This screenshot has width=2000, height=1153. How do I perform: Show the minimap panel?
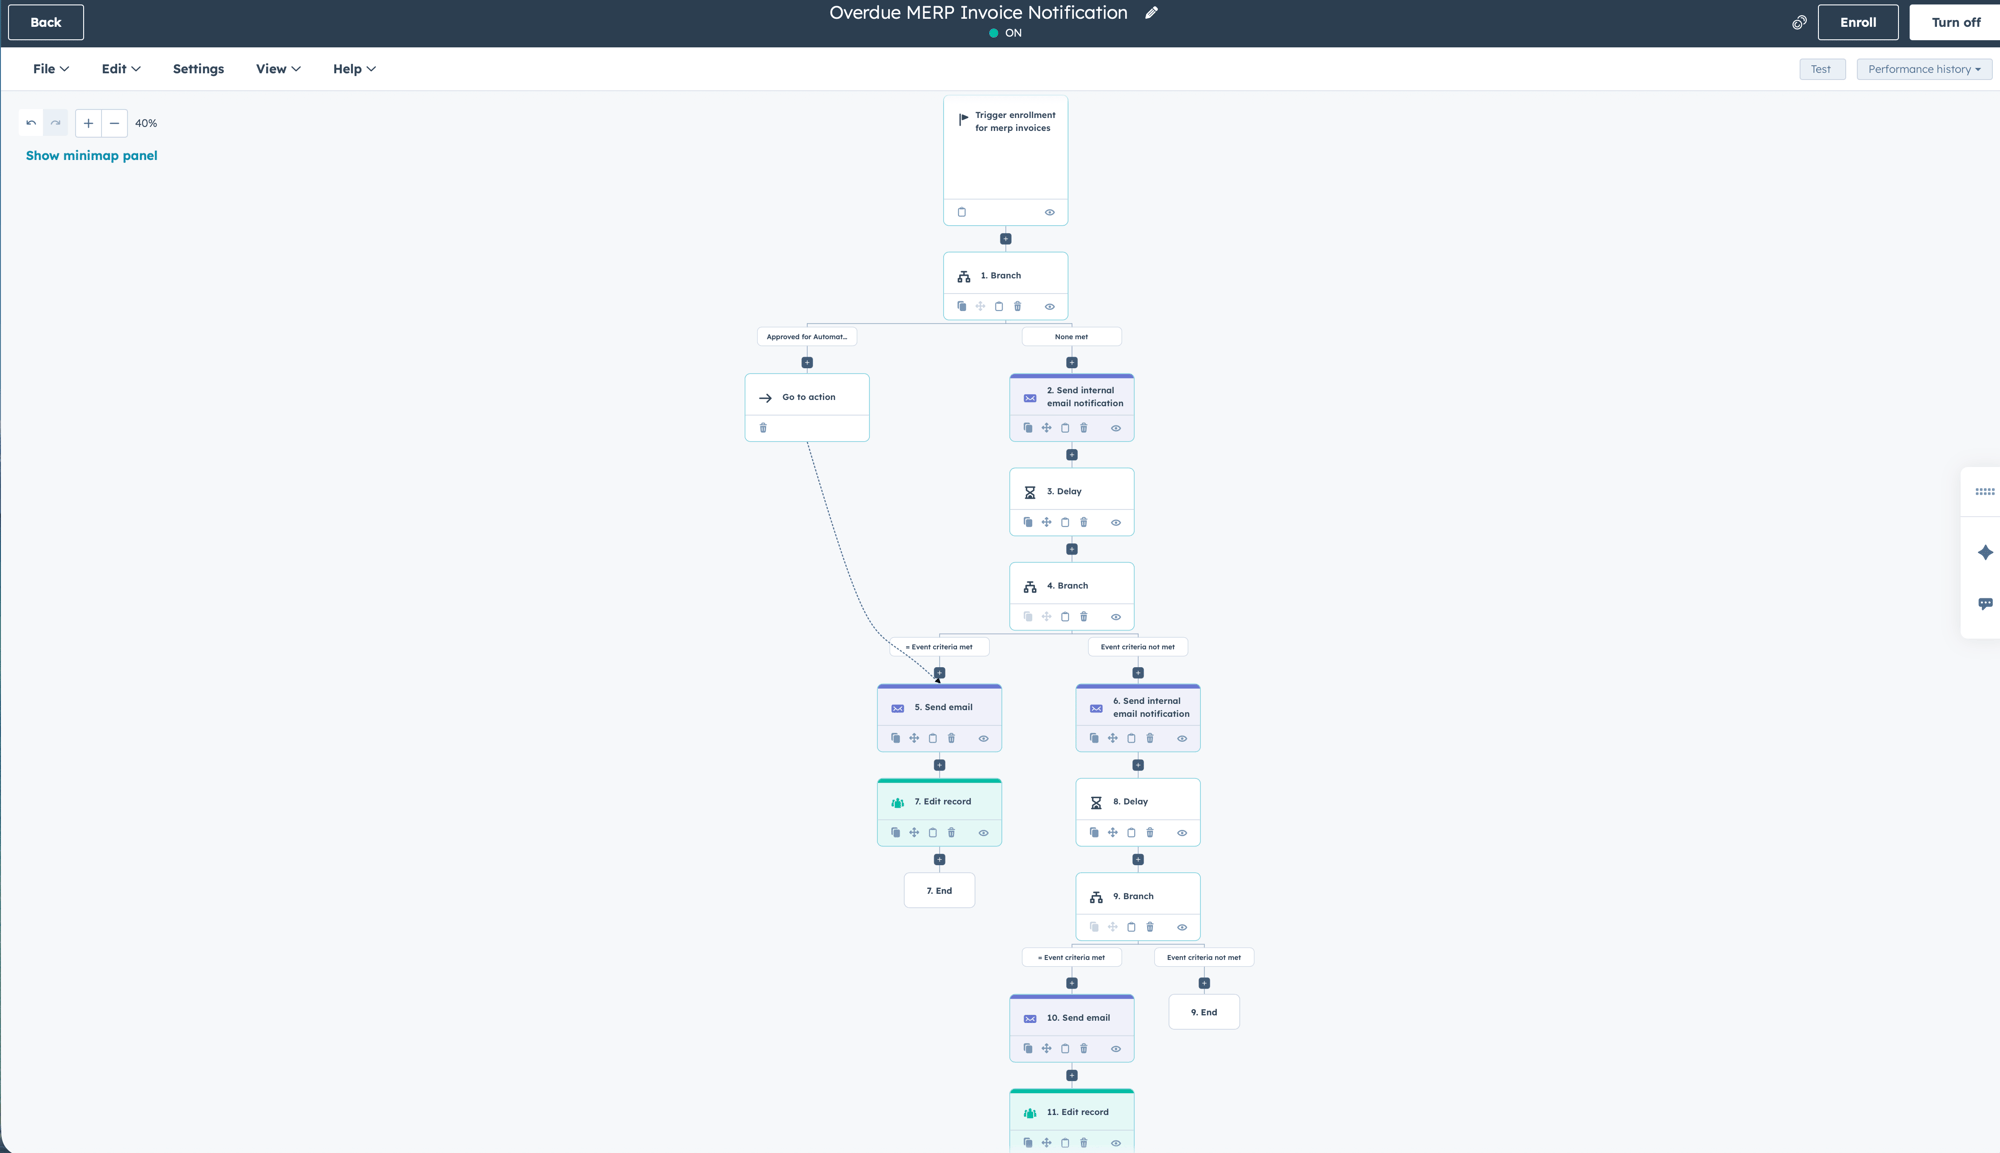click(x=91, y=155)
